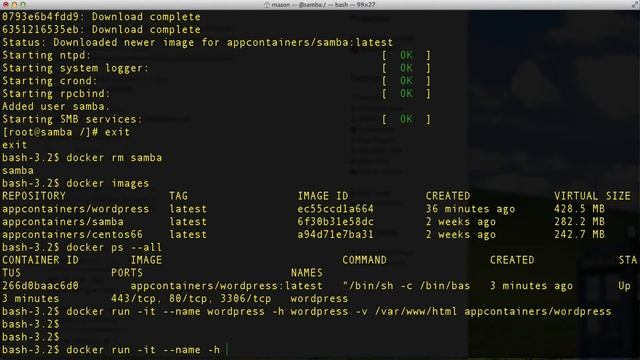Click the 'docker rm samba' command

114,158
